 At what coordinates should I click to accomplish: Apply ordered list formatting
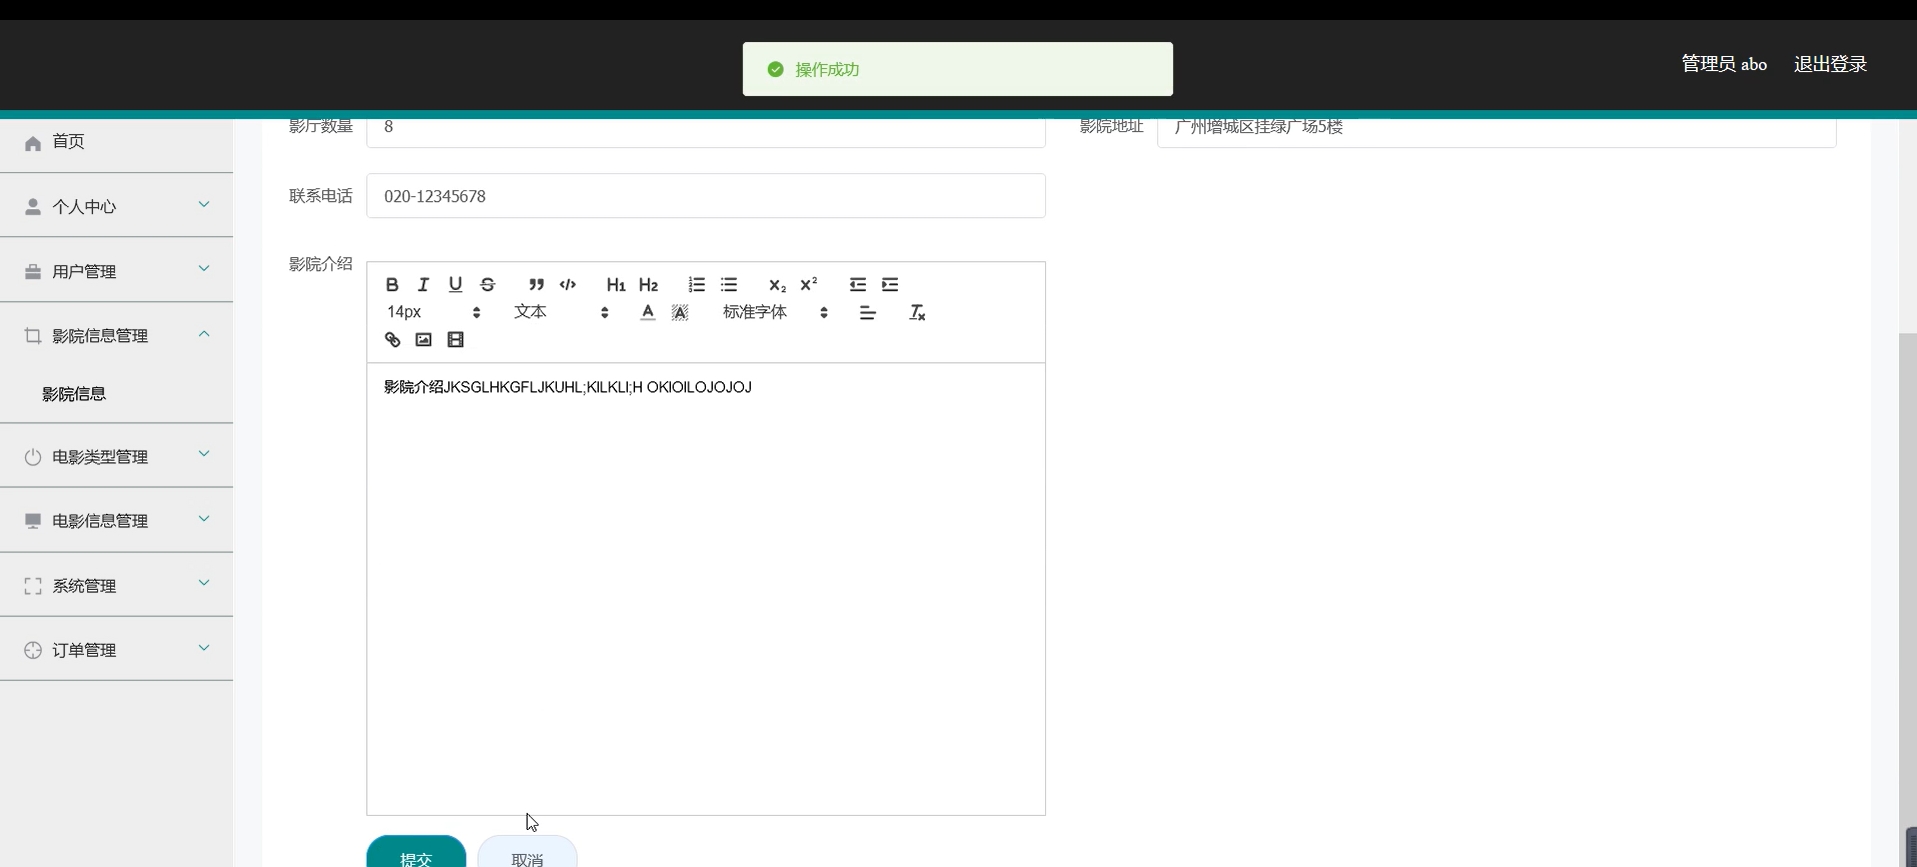697,285
